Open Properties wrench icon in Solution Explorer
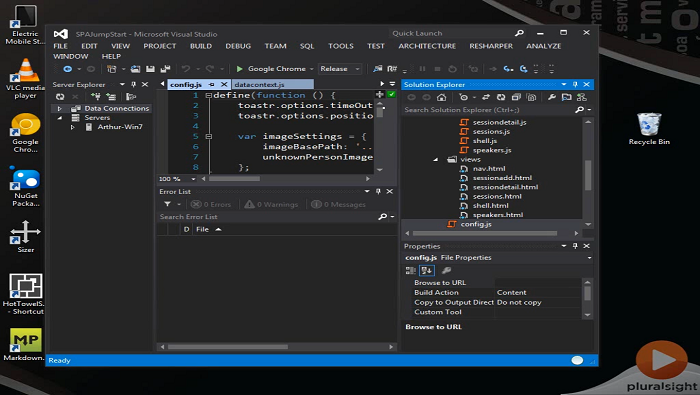 click(552, 97)
